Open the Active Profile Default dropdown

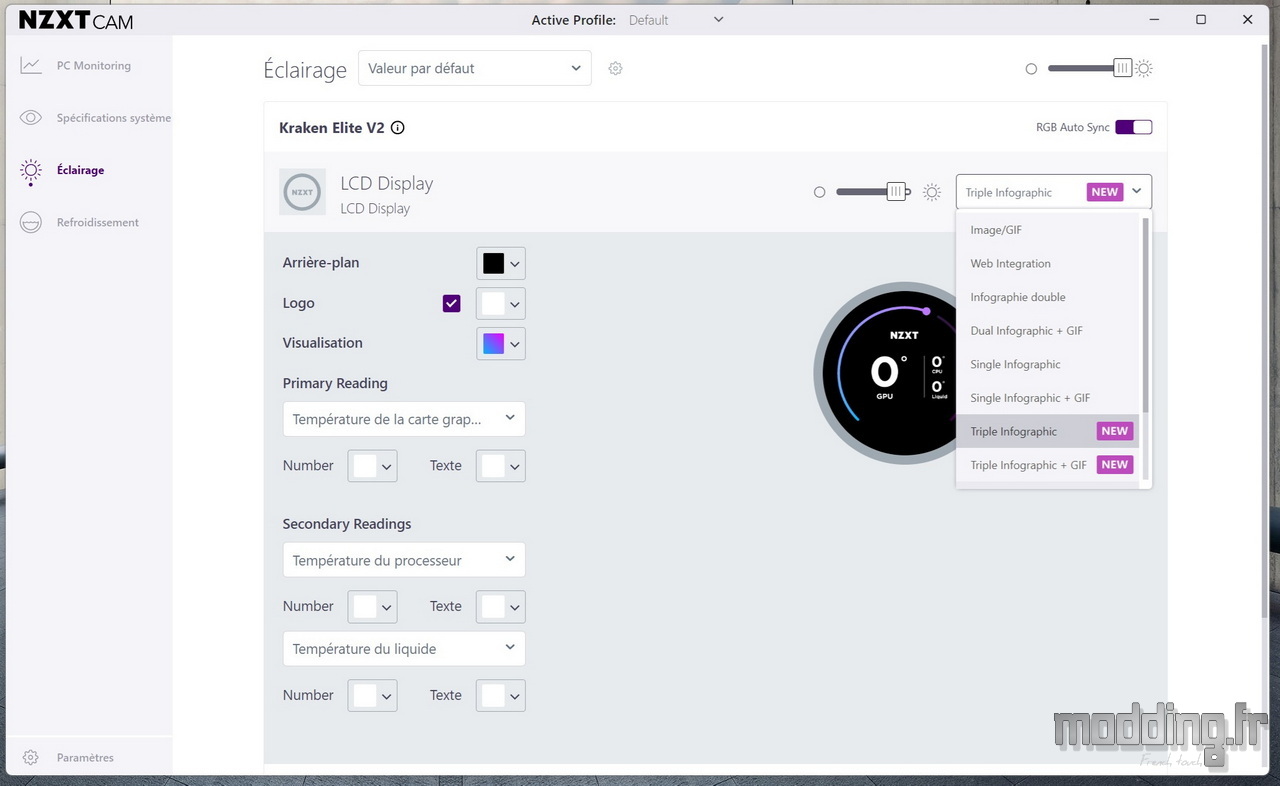pyautogui.click(x=676, y=20)
